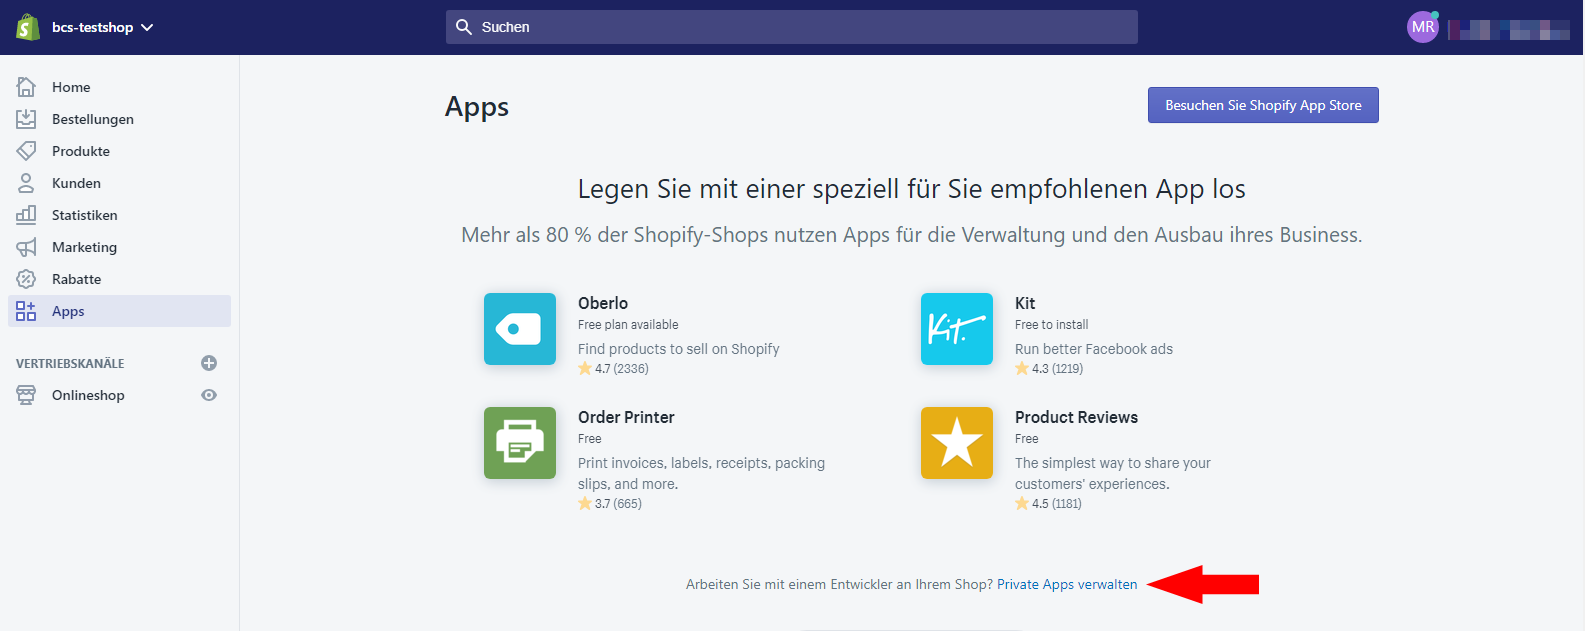Click the Product Reviews rating 4.5 (1181)
The image size is (1585, 631).
click(1048, 504)
